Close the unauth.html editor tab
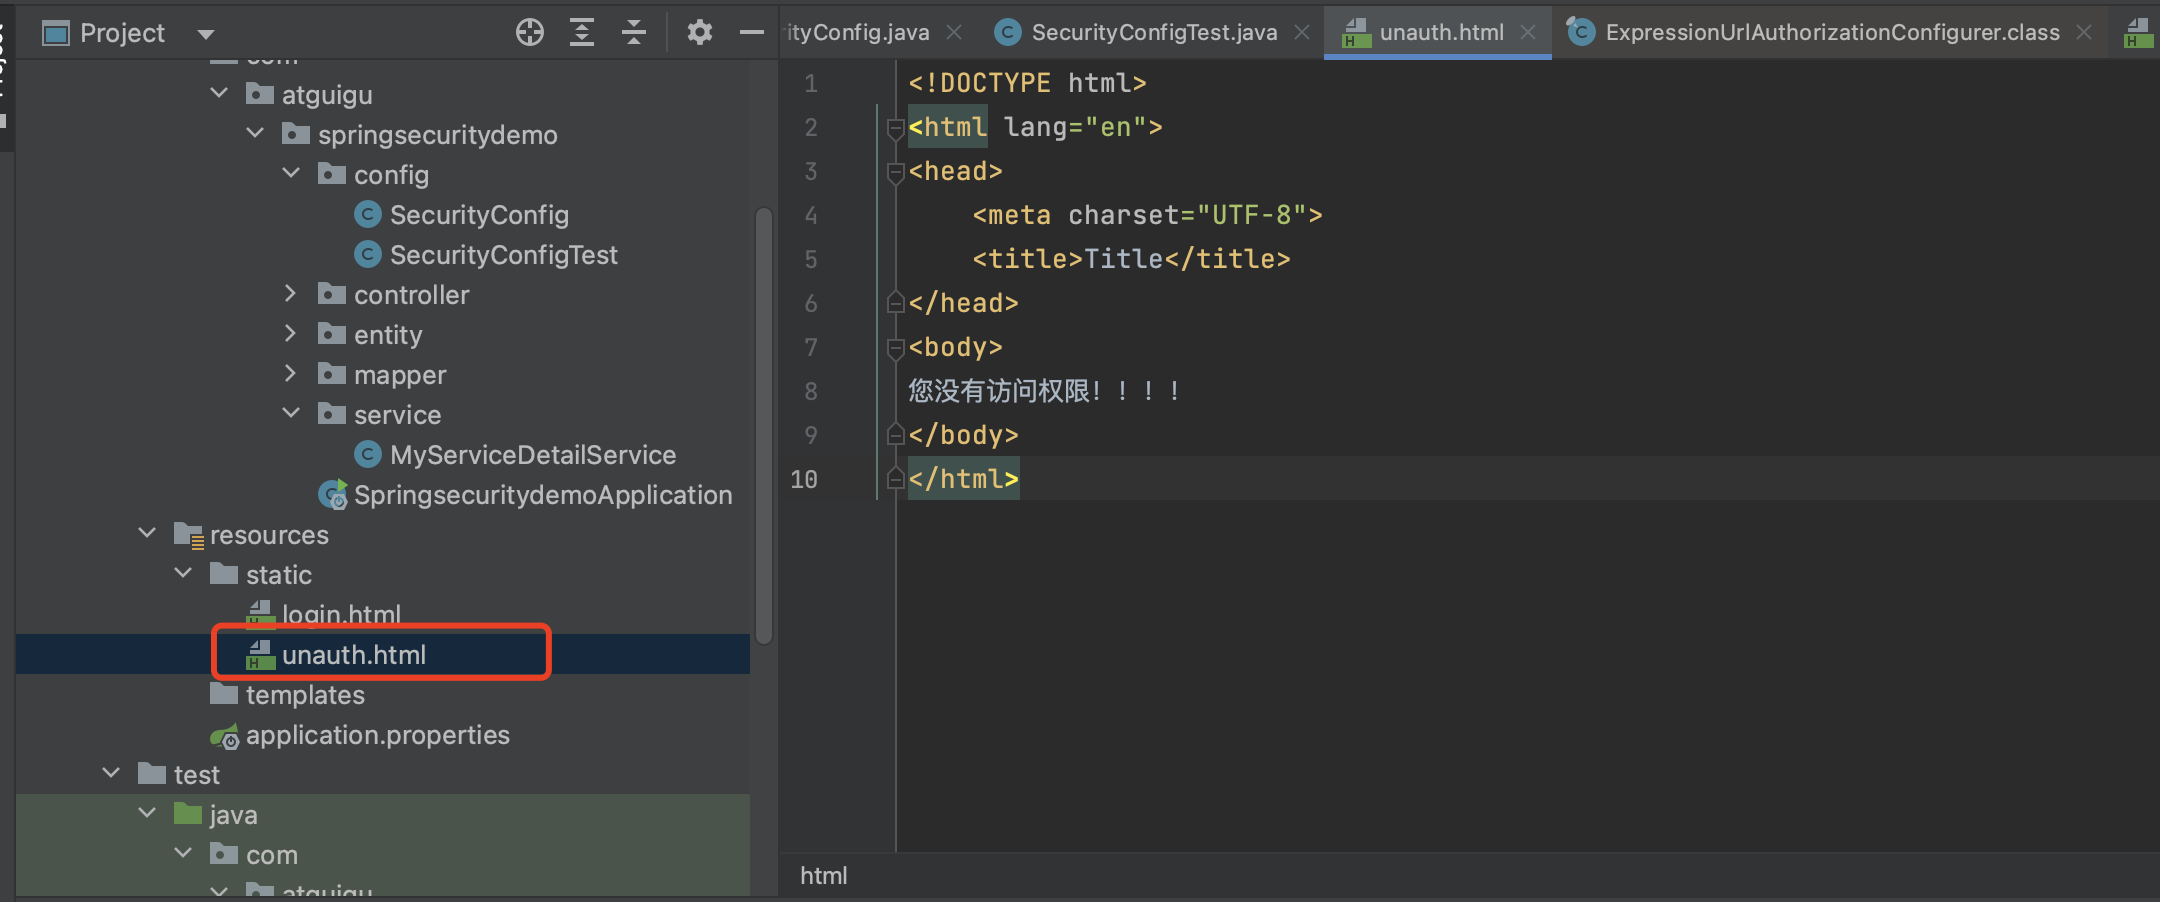2160x902 pixels. click(1528, 33)
